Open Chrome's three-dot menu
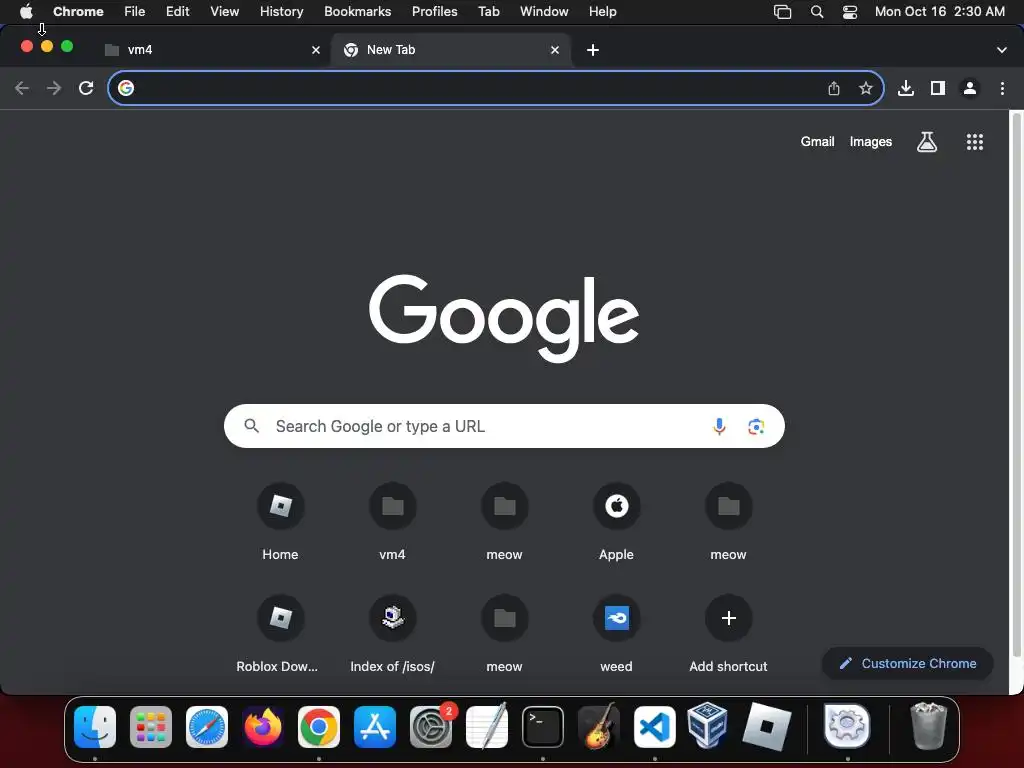1024x768 pixels. [1002, 88]
